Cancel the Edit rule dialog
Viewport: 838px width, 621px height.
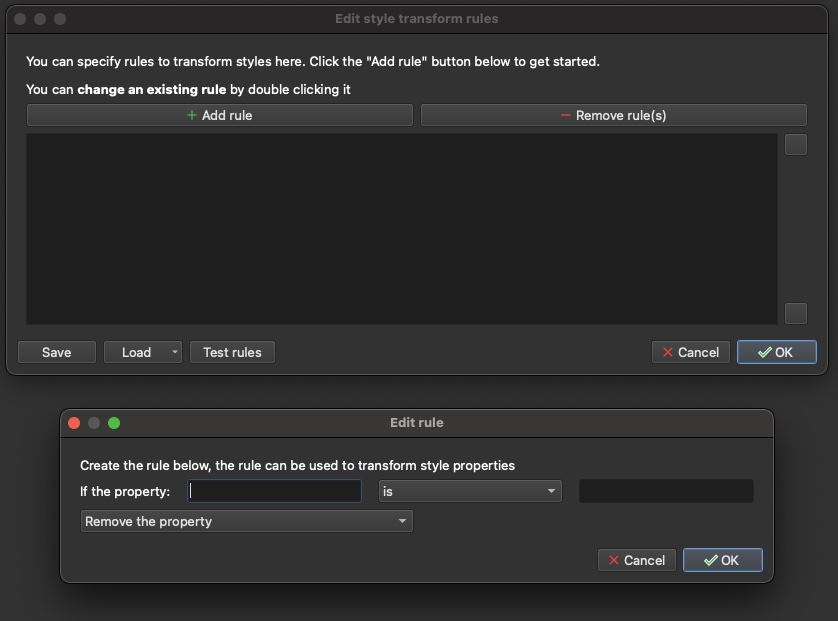(x=637, y=560)
